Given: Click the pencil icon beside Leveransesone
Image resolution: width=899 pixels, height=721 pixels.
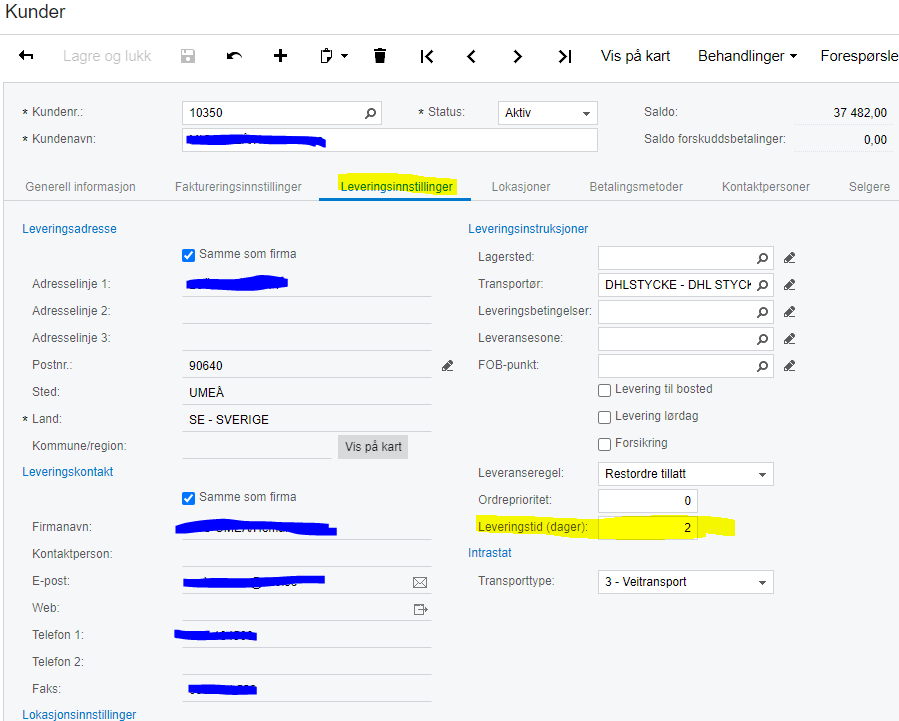Looking at the screenshot, I should [x=789, y=339].
